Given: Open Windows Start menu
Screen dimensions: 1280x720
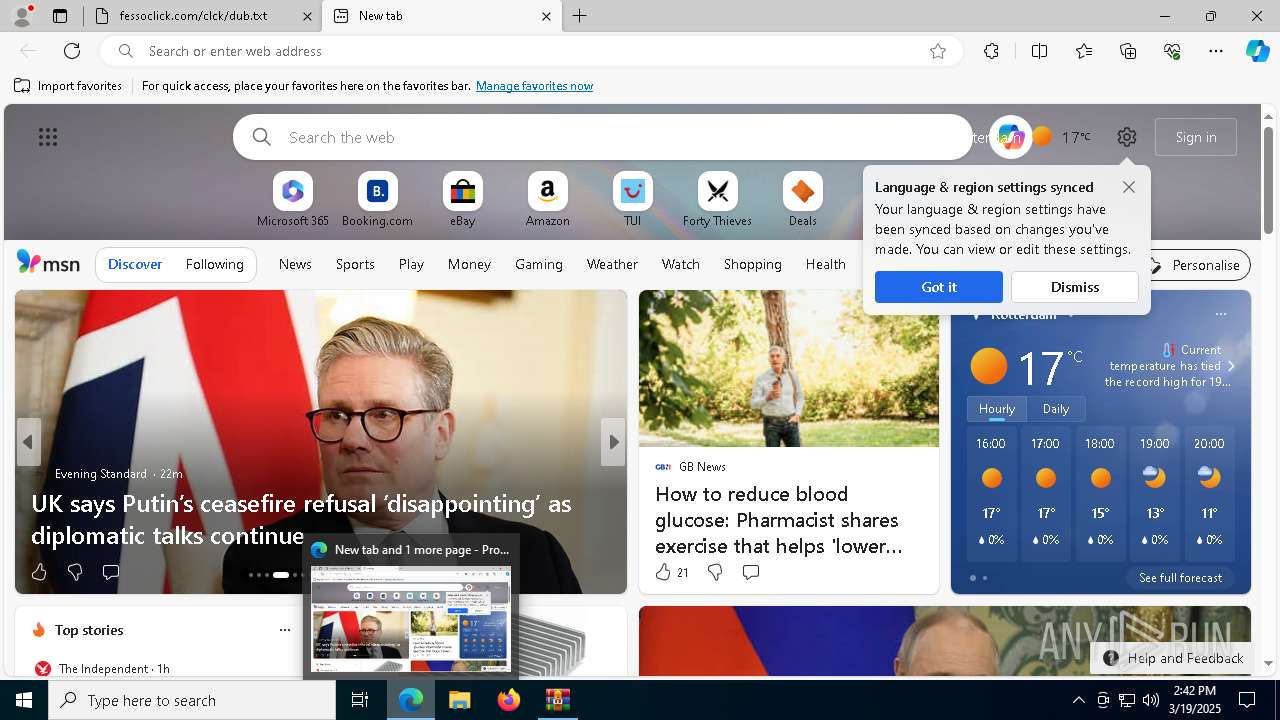Looking at the screenshot, I should [24, 700].
